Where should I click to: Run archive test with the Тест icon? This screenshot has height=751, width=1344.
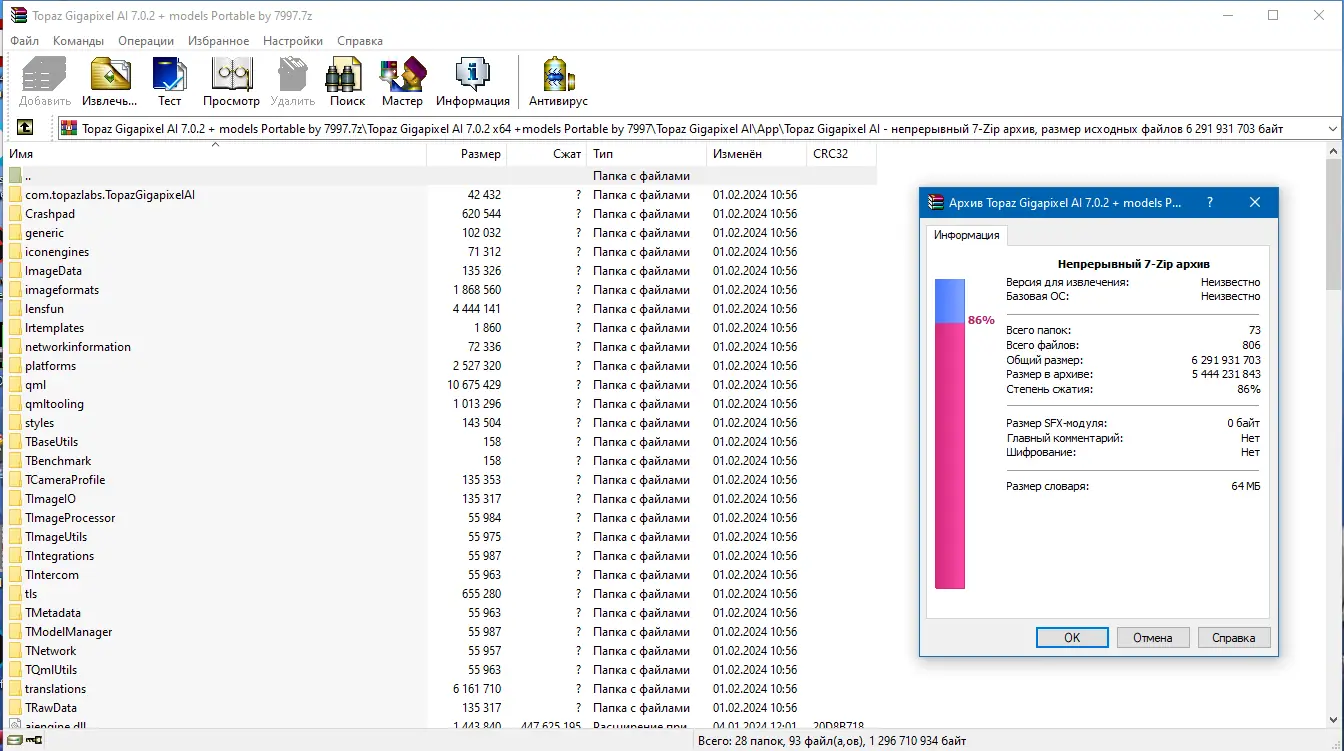(x=170, y=74)
